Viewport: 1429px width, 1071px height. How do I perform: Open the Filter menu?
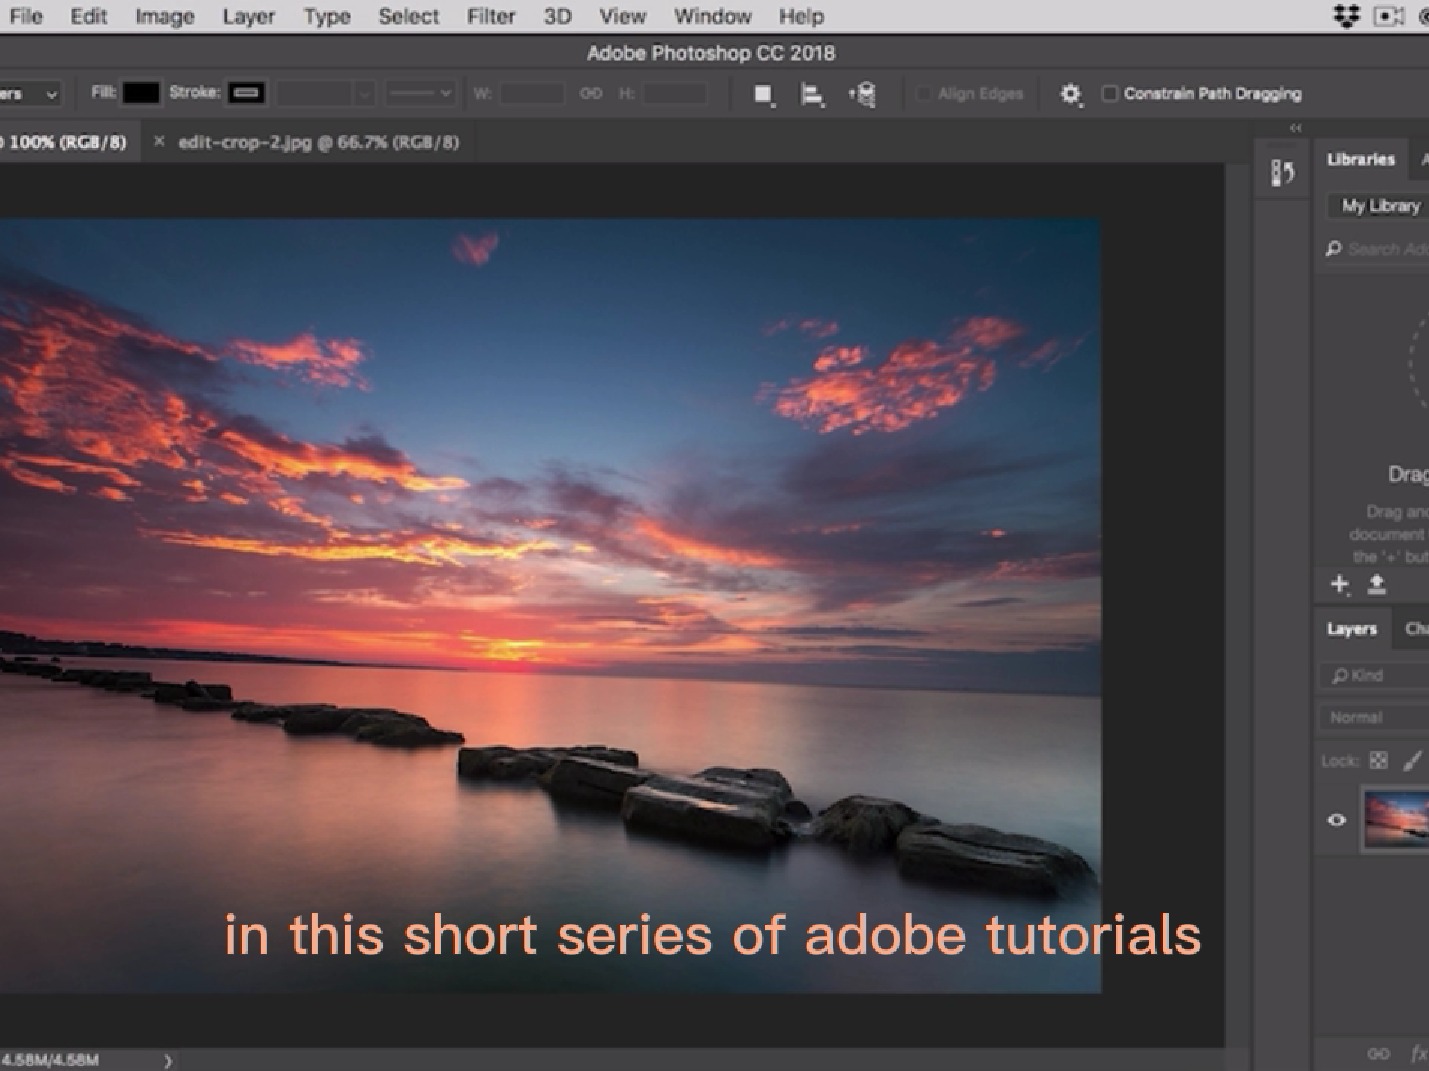490,16
